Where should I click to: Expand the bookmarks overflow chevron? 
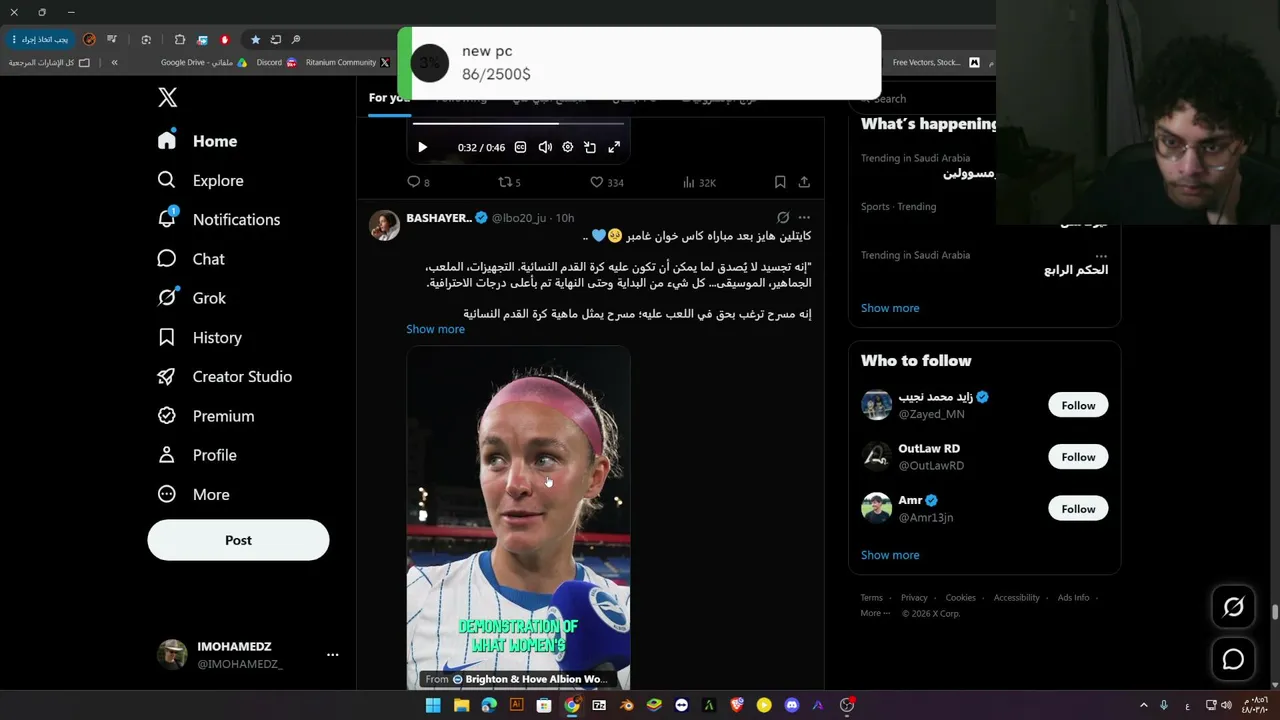pos(114,62)
